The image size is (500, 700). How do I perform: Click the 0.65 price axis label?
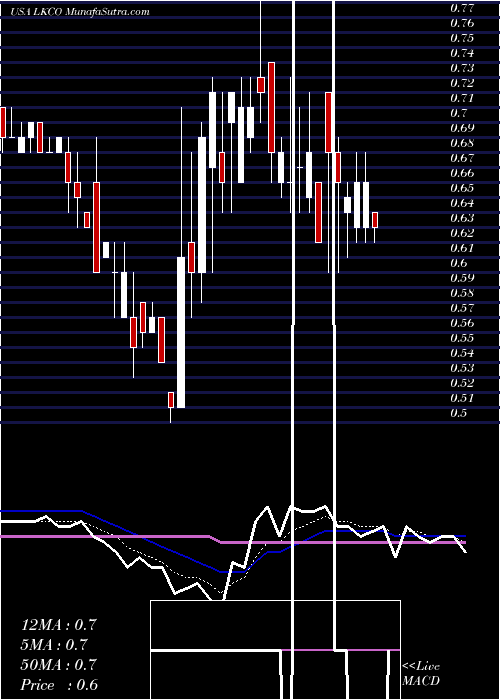pyautogui.click(x=461, y=188)
